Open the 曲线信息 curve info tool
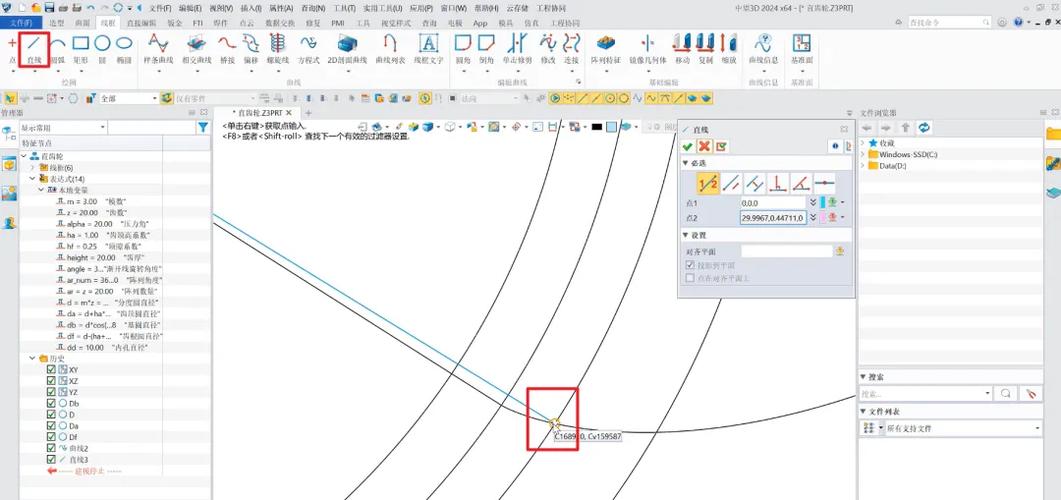Screen dimensions: 1061x500 tap(763, 49)
